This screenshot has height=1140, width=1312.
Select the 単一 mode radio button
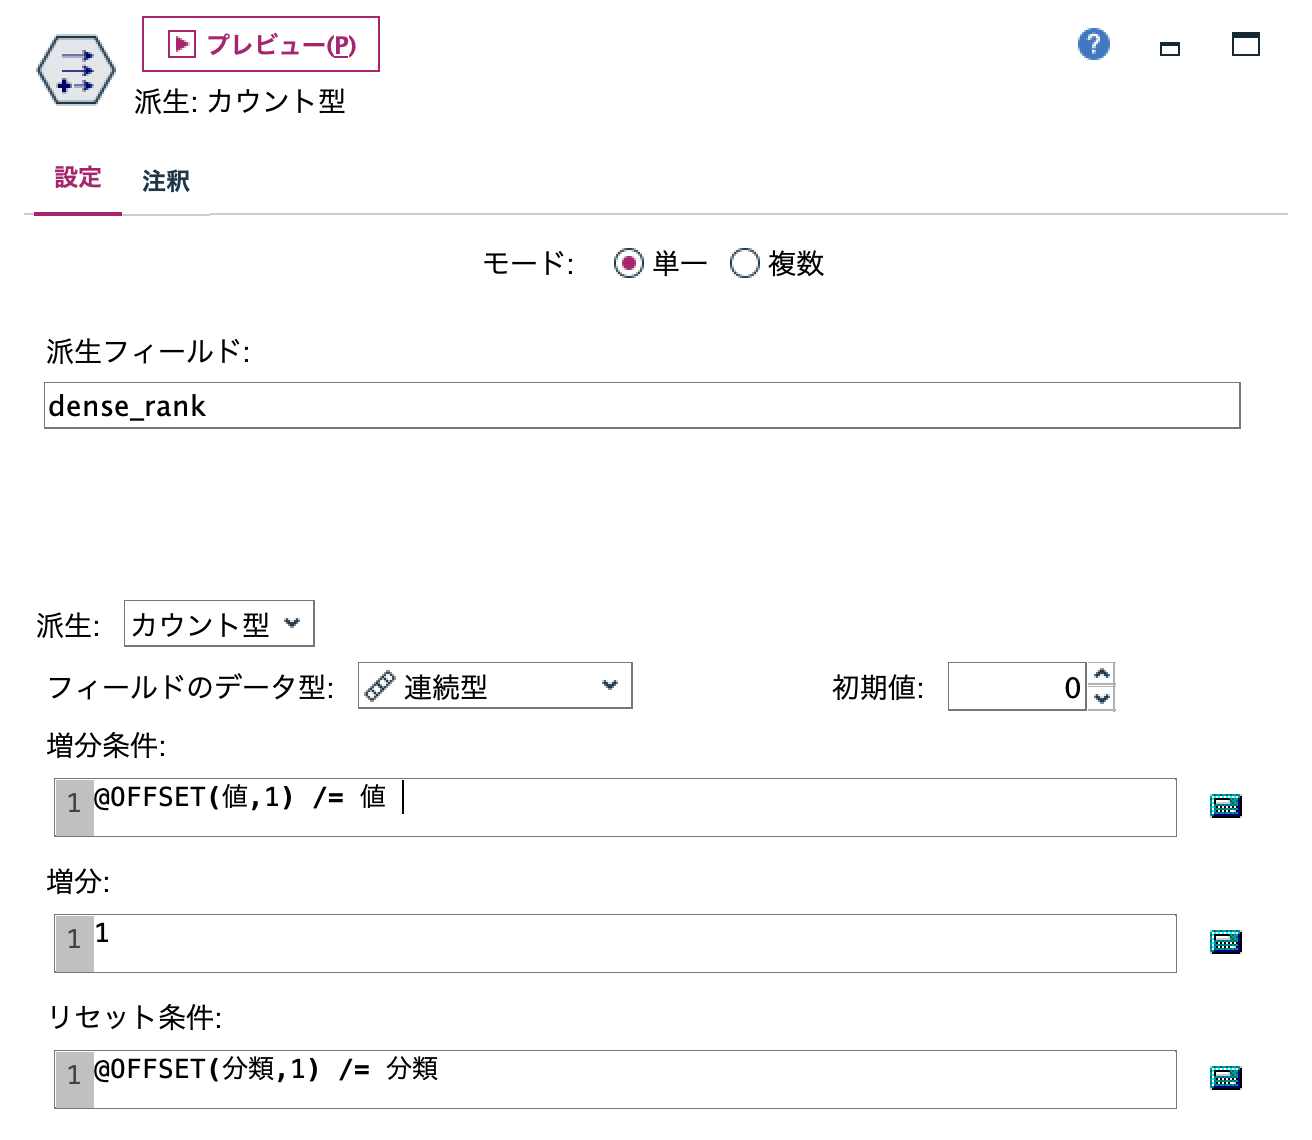628,264
